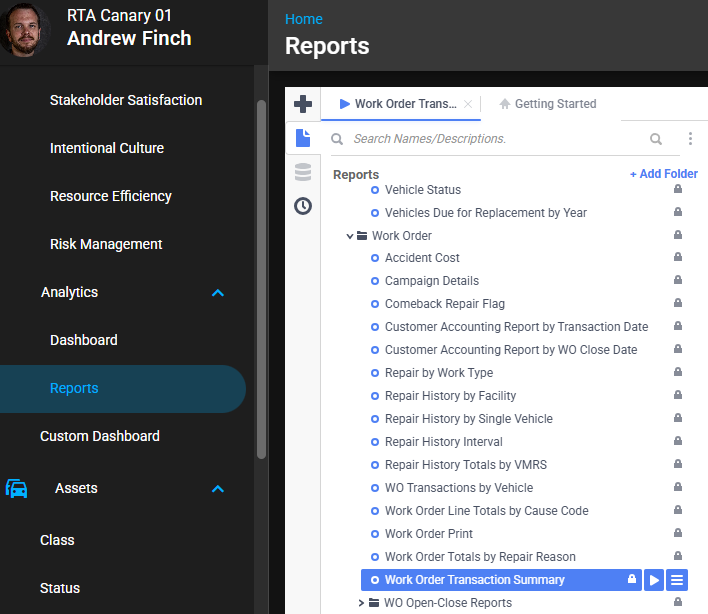Click the Add Folder link
Screen dimensions: 708x614
click(663, 174)
